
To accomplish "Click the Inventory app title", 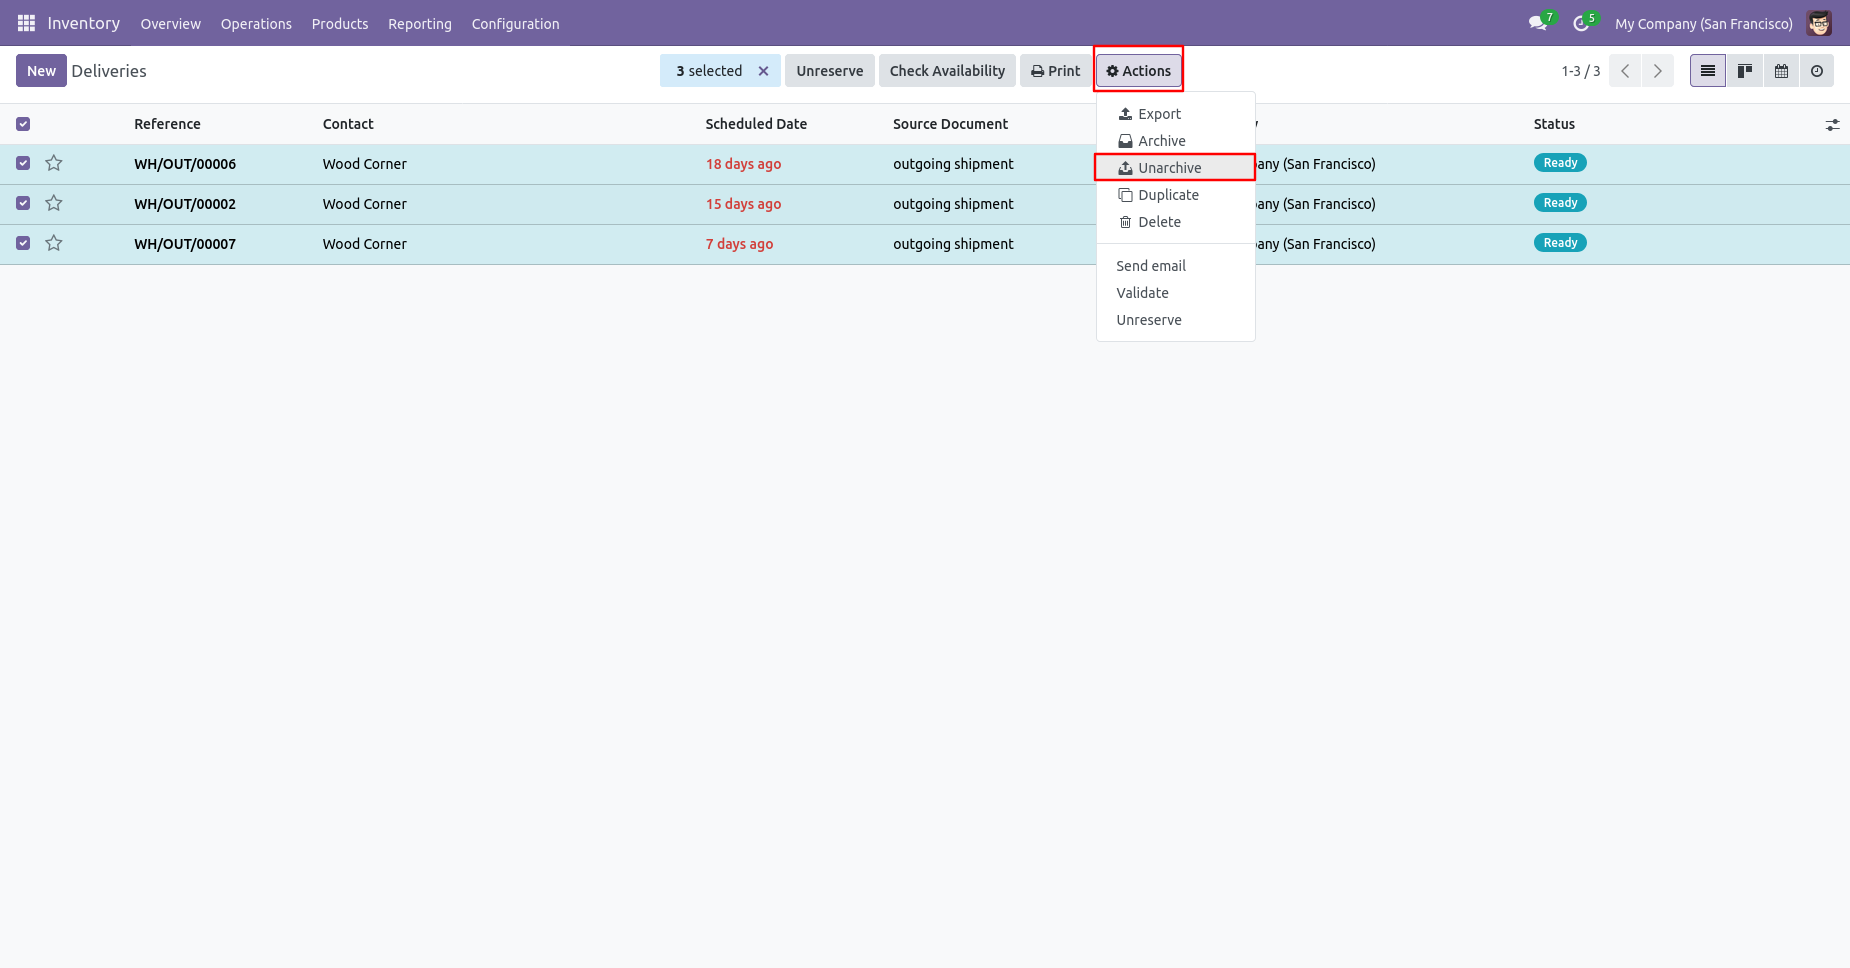I will point(84,23).
